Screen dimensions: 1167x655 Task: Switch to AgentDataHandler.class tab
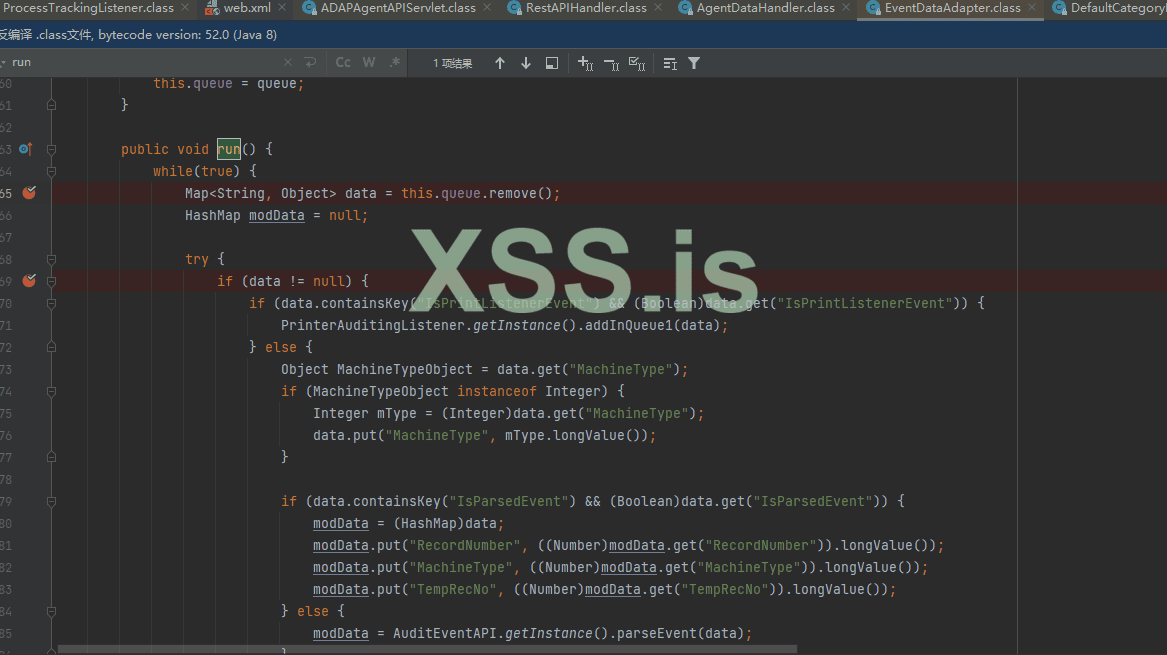click(x=765, y=8)
